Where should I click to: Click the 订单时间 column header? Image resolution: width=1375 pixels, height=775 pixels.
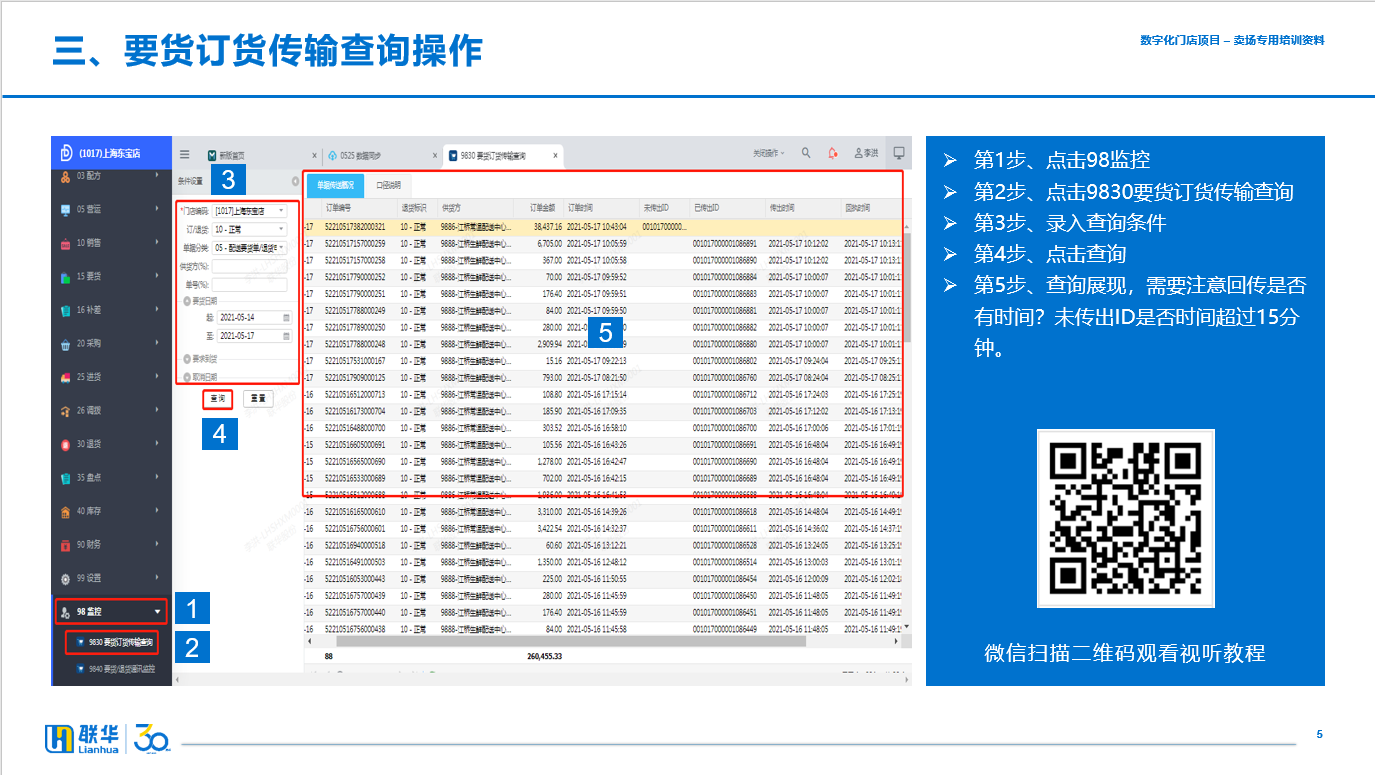[x=602, y=207]
